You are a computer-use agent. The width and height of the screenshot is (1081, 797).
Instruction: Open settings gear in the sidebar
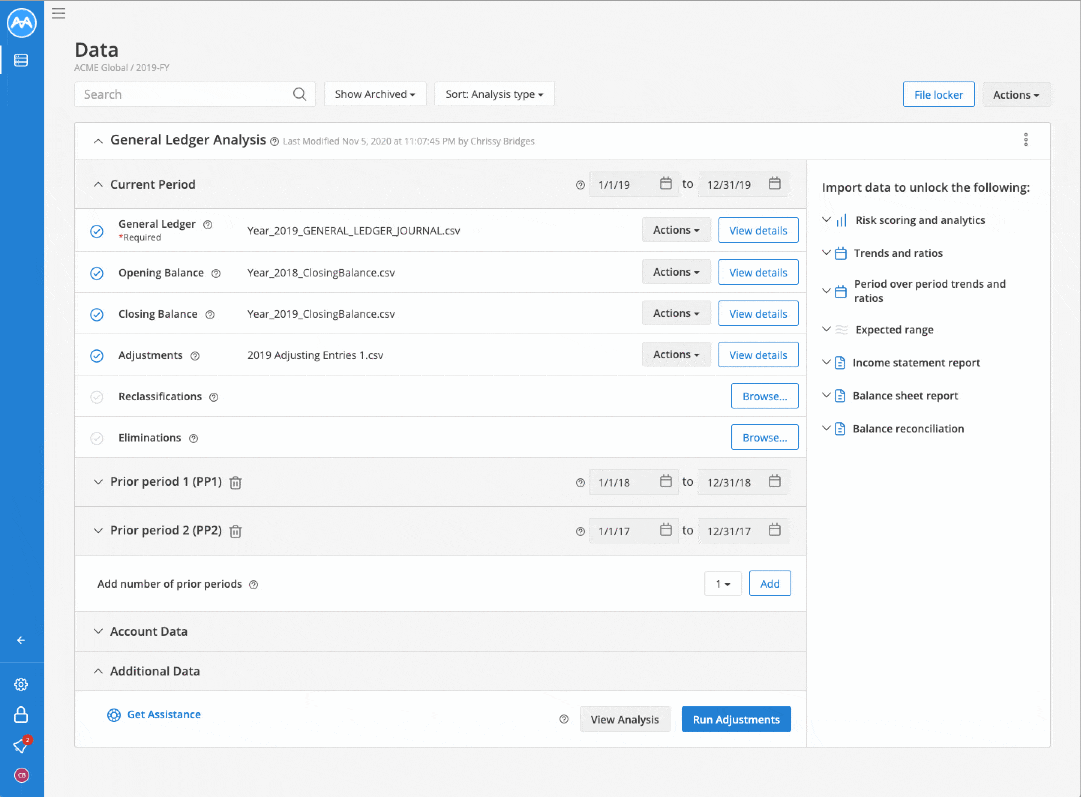pyautogui.click(x=21, y=685)
